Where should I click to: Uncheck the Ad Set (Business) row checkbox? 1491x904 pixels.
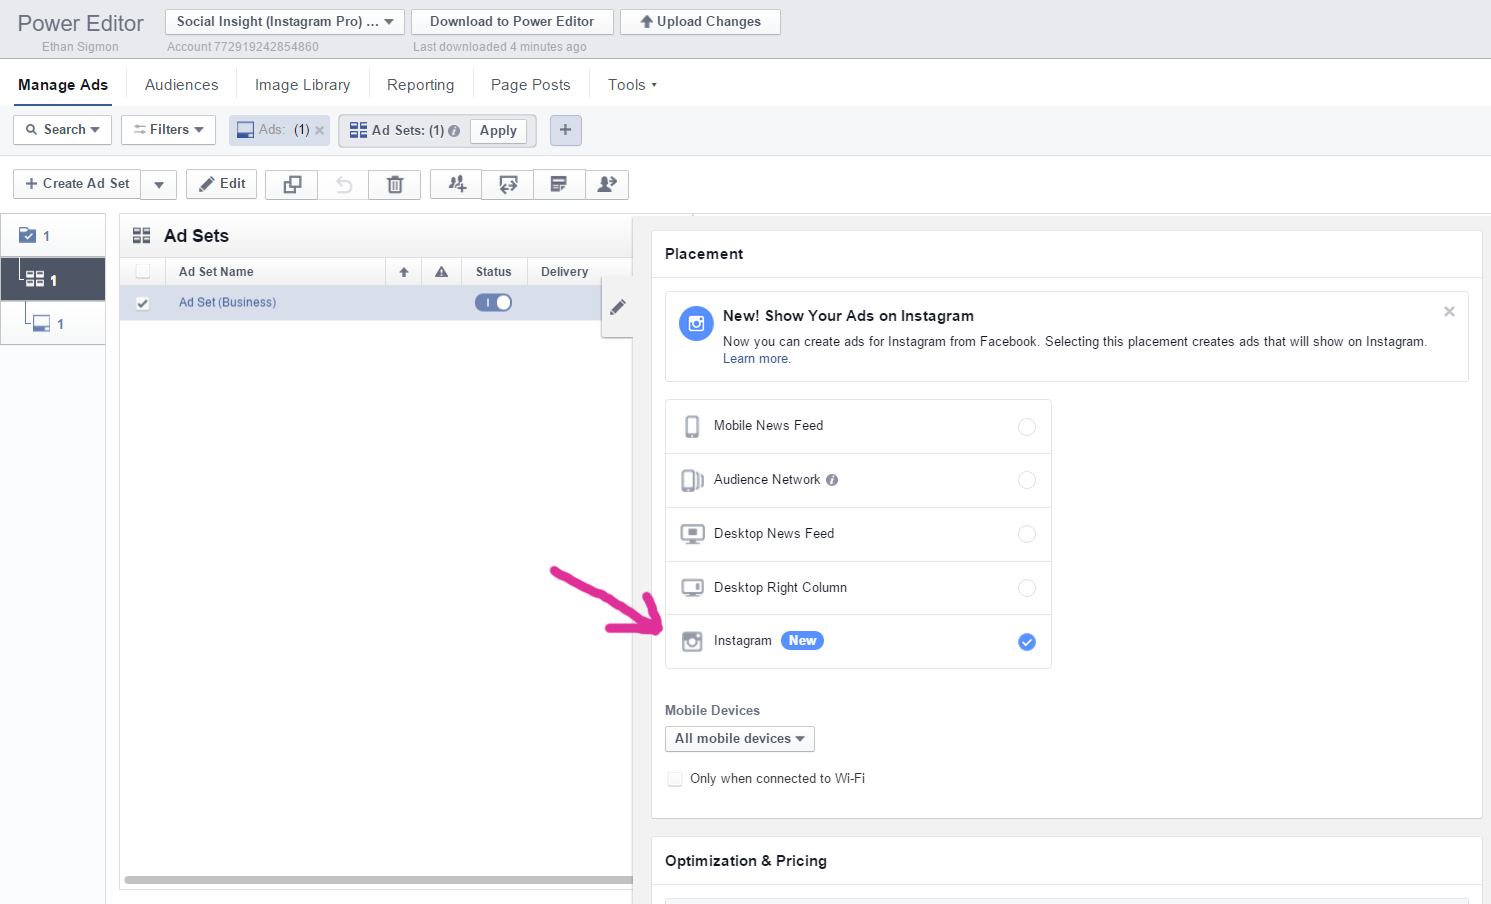tap(143, 303)
